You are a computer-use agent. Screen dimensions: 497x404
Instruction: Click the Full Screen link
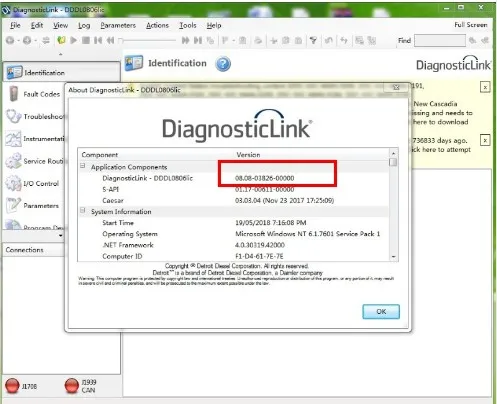click(x=471, y=25)
